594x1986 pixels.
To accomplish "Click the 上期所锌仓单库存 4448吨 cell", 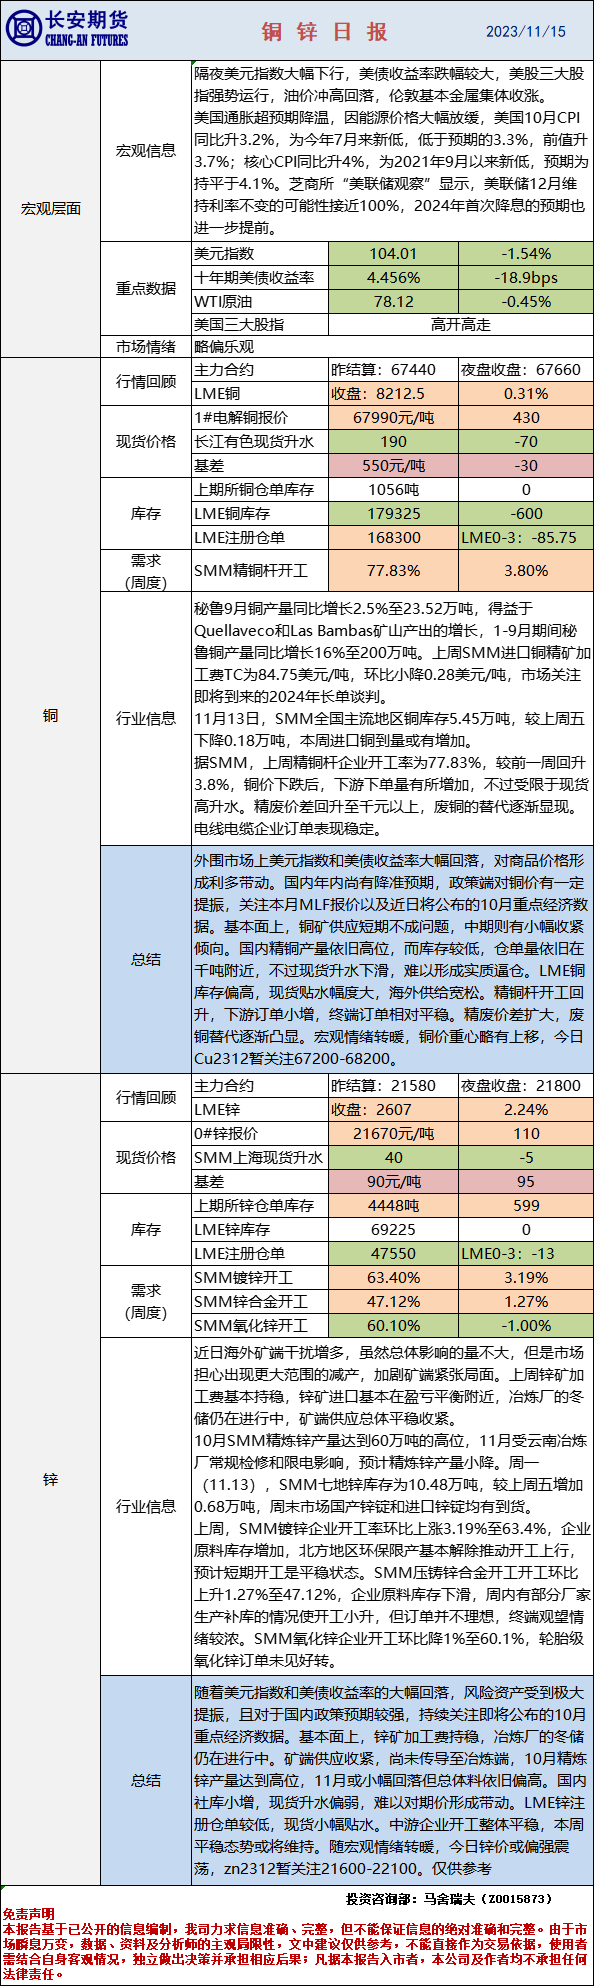I will point(393,1206).
